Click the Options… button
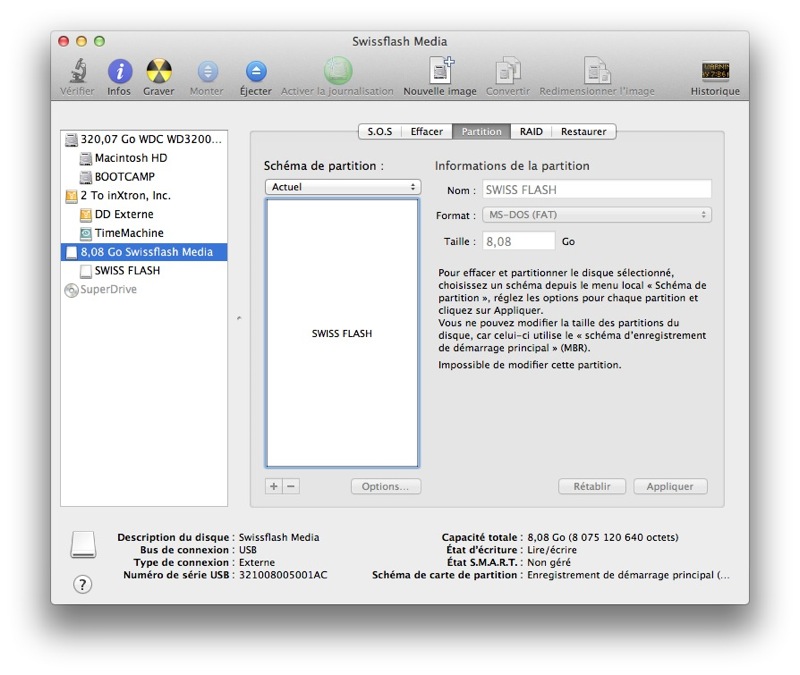The height and width of the screenshot is (675, 800). click(385, 487)
